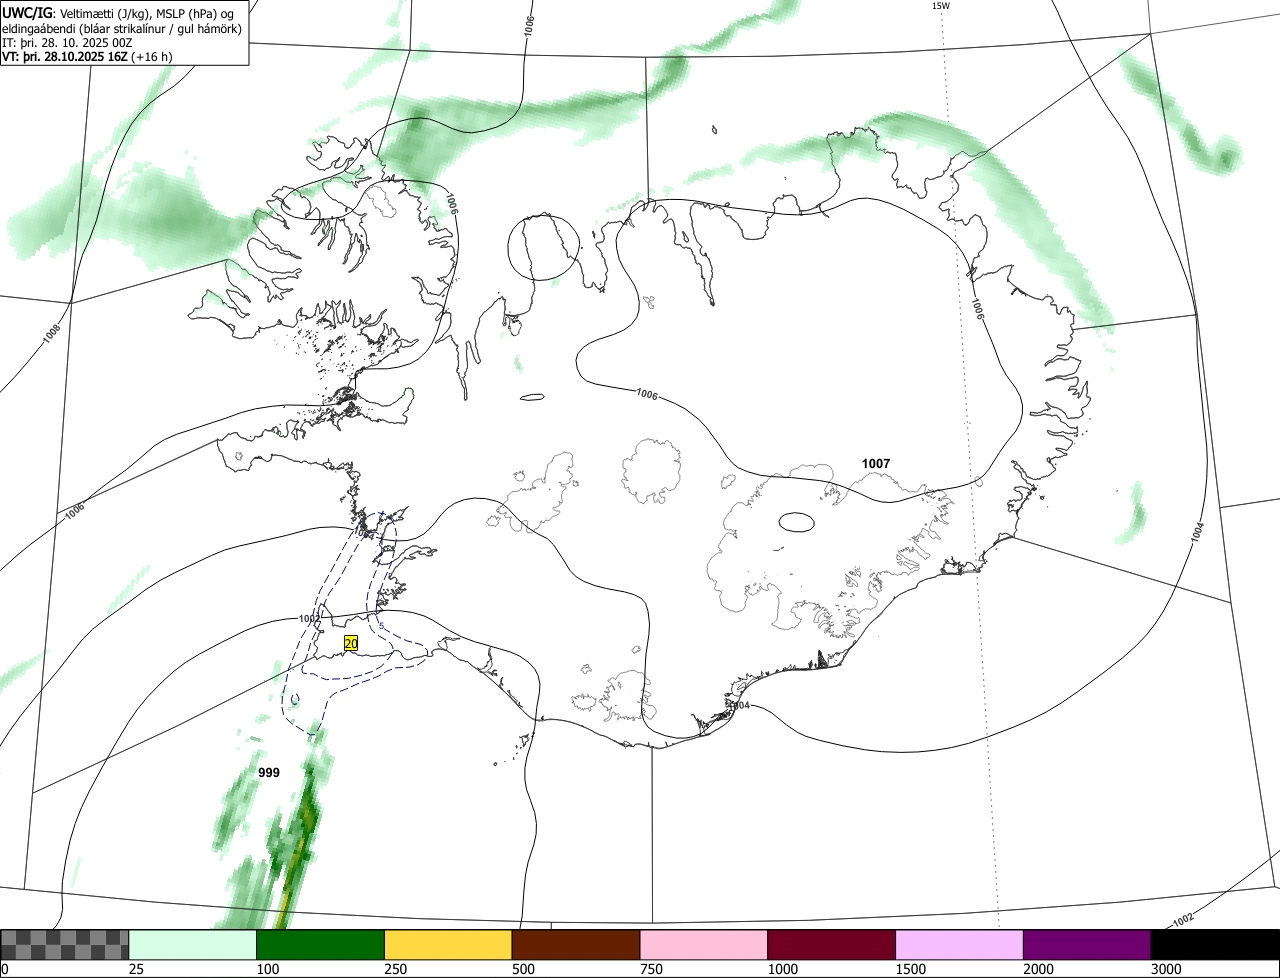Select the brown 500–750 legend swatch
The image size is (1280, 978).
pos(576,945)
